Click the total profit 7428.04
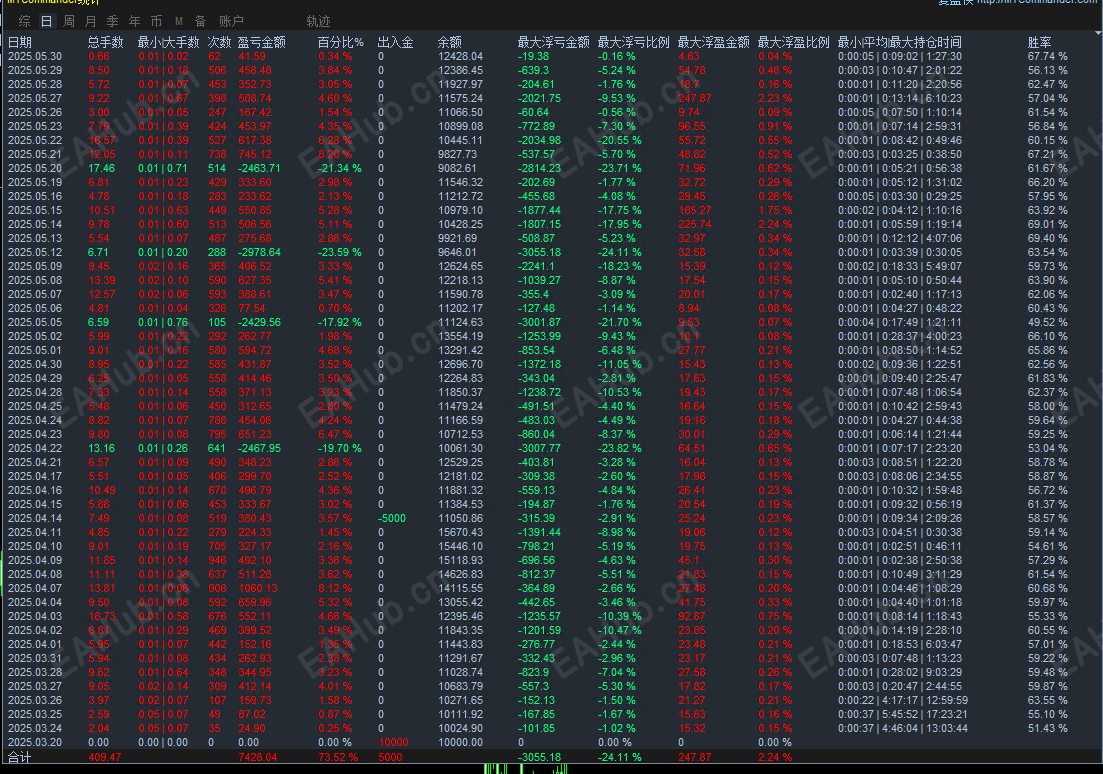The width and height of the screenshot is (1103, 774). click(x=257, y=758)
